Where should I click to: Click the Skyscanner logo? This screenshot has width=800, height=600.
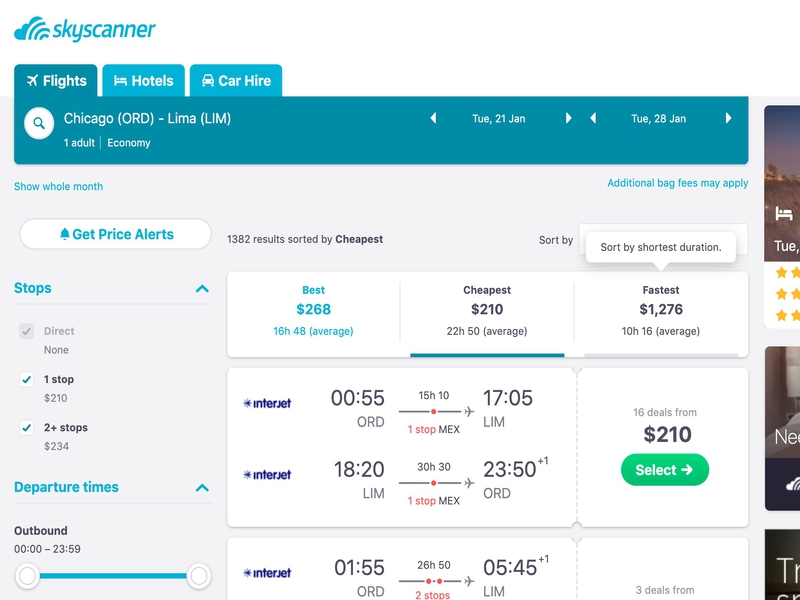(85, 29)
